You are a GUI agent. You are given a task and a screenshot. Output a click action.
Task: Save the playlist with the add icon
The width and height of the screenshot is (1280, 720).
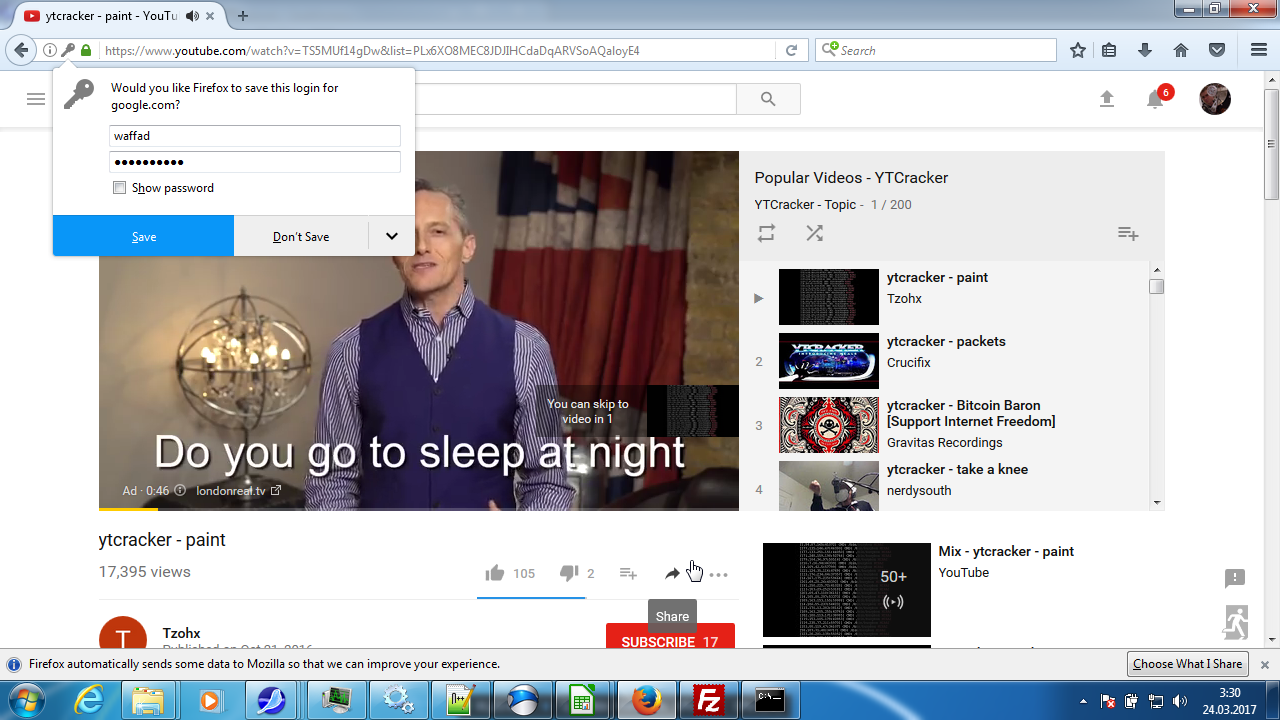pos(1128,233)
